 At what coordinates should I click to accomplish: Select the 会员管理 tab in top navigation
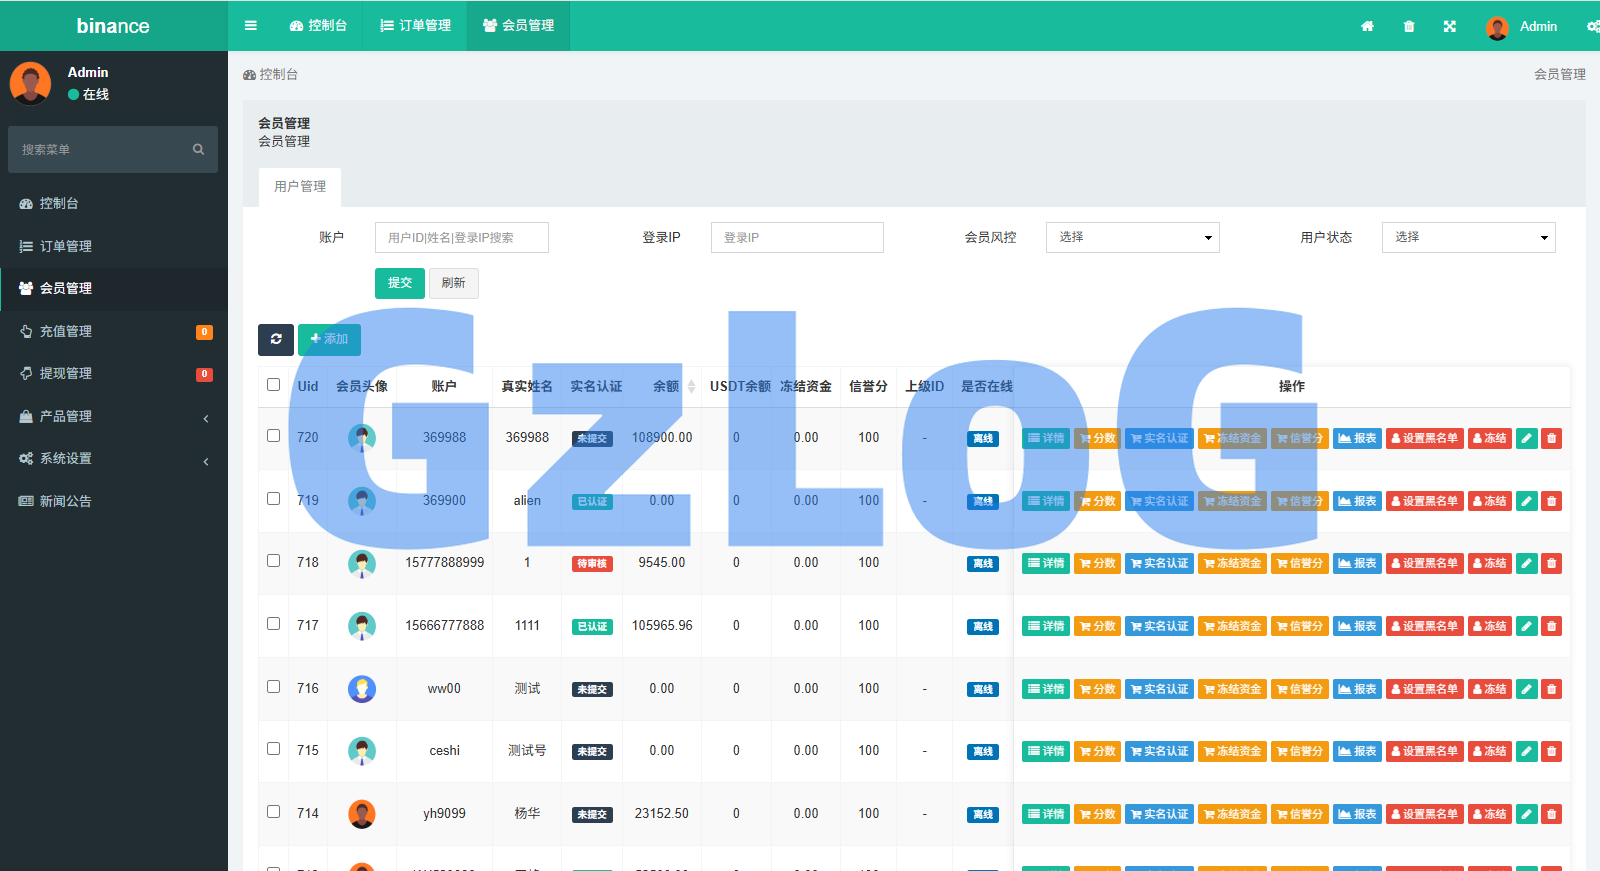point(518,26)
